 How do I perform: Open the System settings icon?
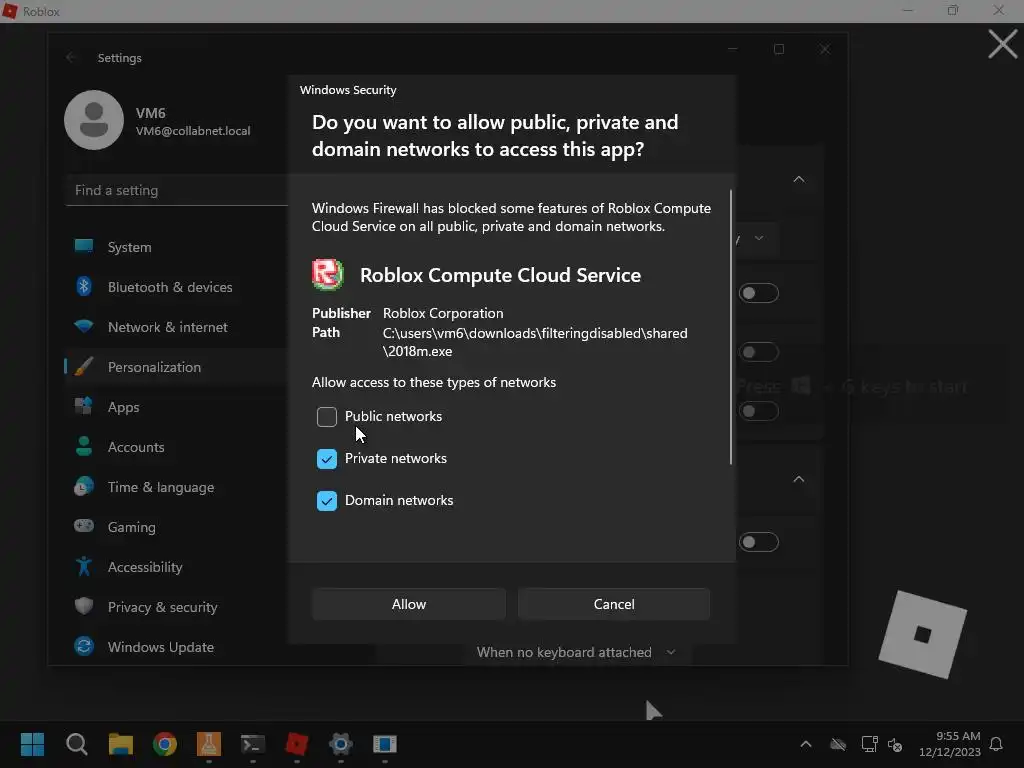coord(84,246)
